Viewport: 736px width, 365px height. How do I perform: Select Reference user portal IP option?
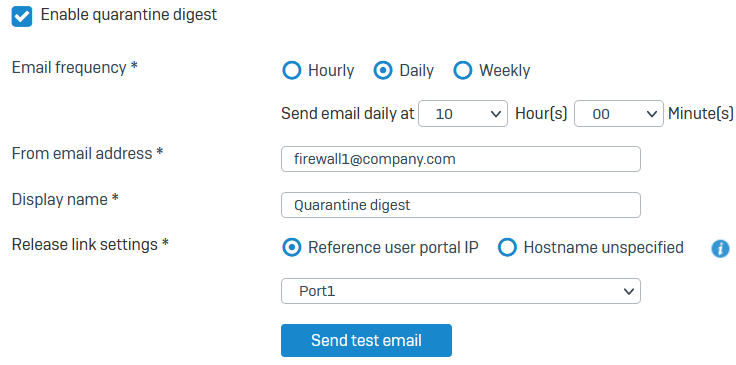click(x=291, y=247)
